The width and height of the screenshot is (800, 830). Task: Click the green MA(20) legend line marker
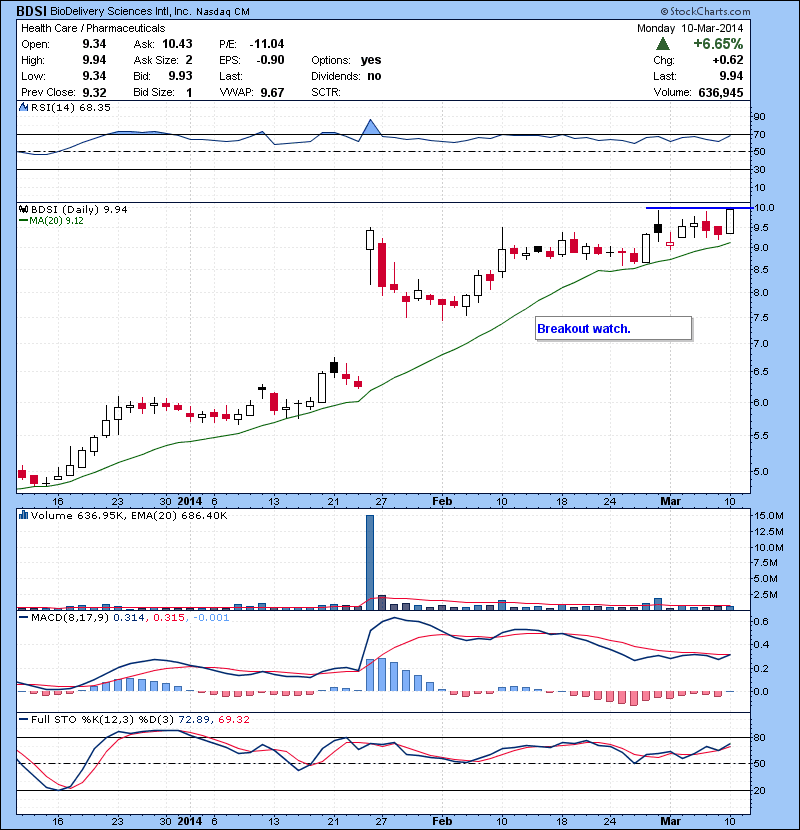(21, 221)
